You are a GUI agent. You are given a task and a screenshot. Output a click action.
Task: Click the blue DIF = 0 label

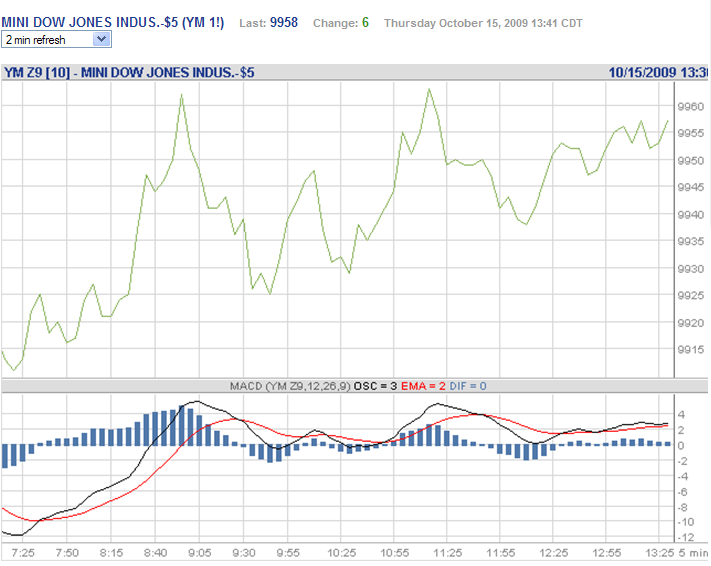coord(468,386)
